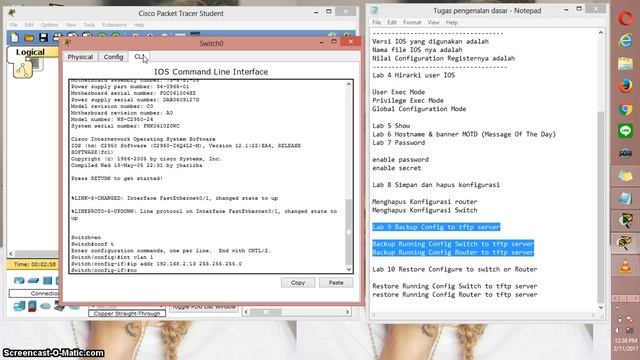Click highlighted 'Lab 9 Backup Config' line
The height and width of the screenshot is (360, 640).
click(436, 227)
